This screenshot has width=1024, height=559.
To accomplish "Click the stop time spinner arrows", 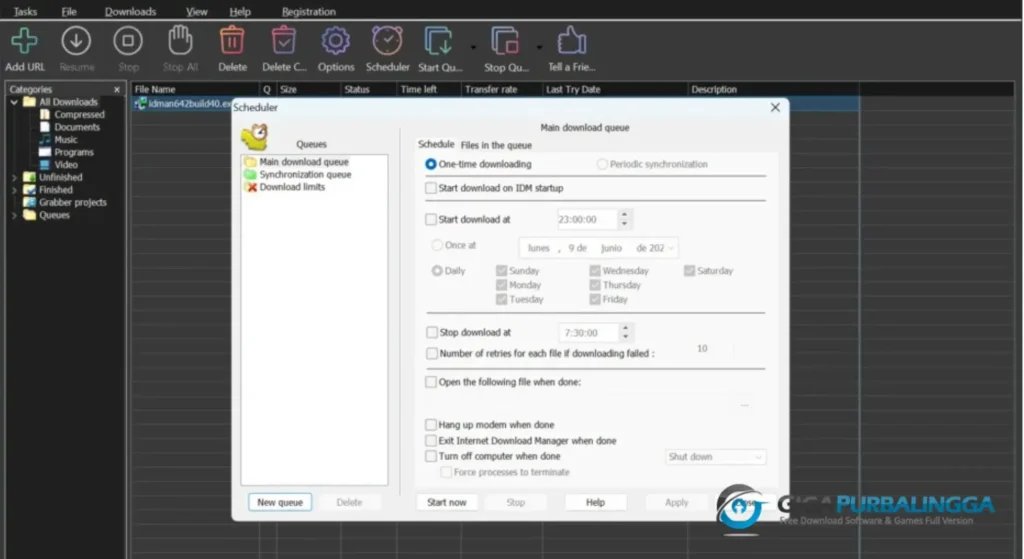I will 626,333.
